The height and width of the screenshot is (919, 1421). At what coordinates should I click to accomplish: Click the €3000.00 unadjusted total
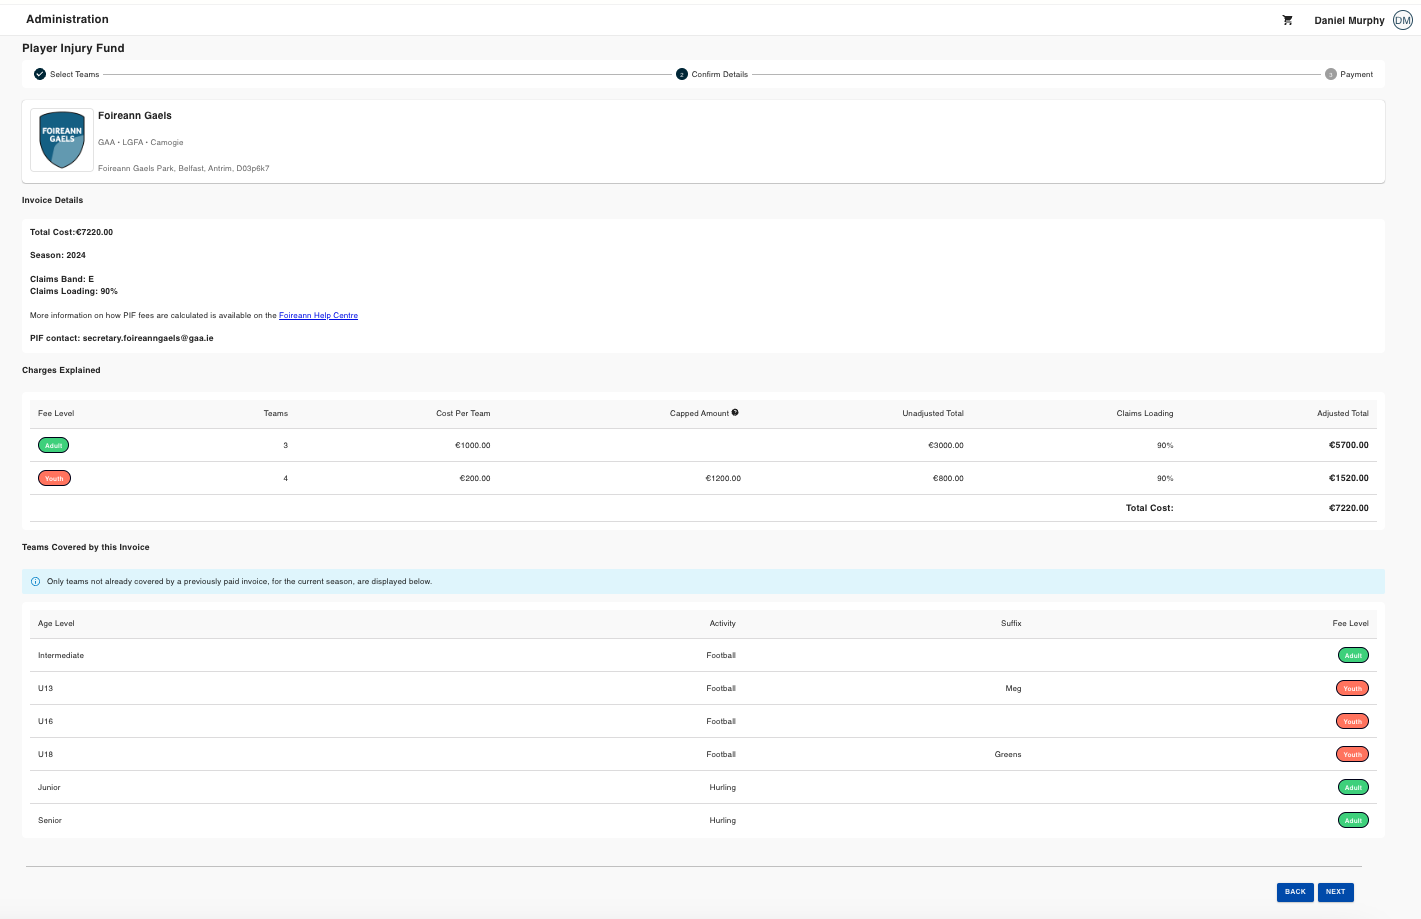click(946, 445)
